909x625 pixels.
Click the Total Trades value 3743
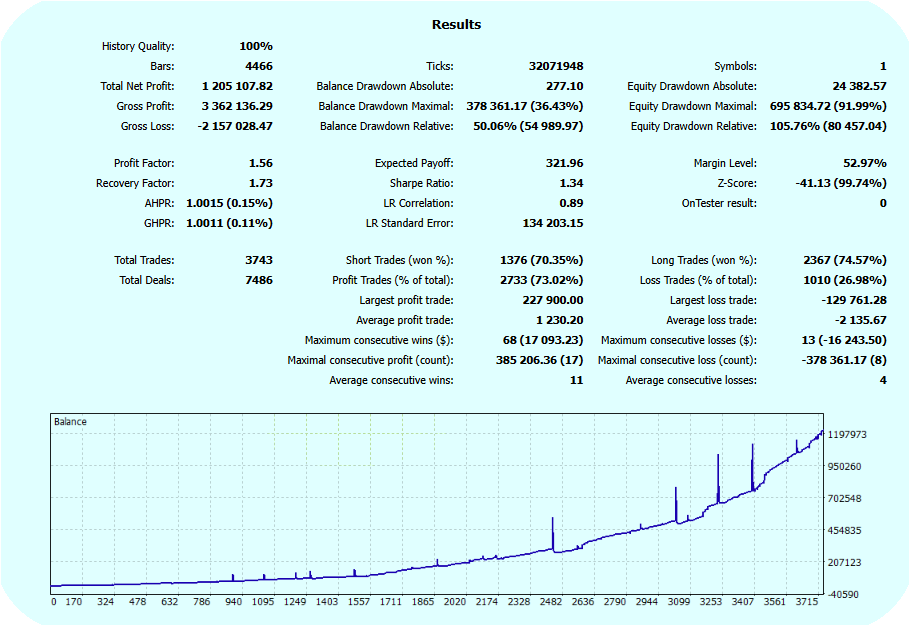pyautogui.click(x=257, y=260)
